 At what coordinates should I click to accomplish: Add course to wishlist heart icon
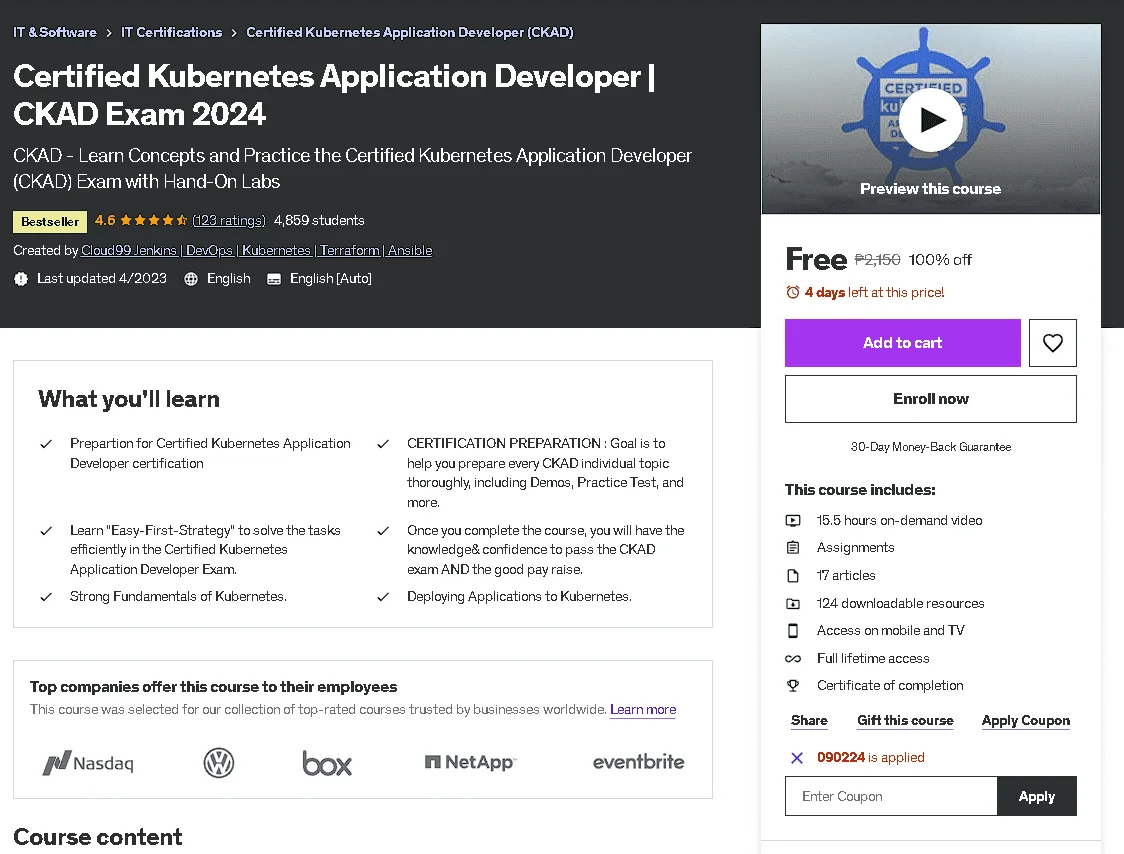(1052, 343)
